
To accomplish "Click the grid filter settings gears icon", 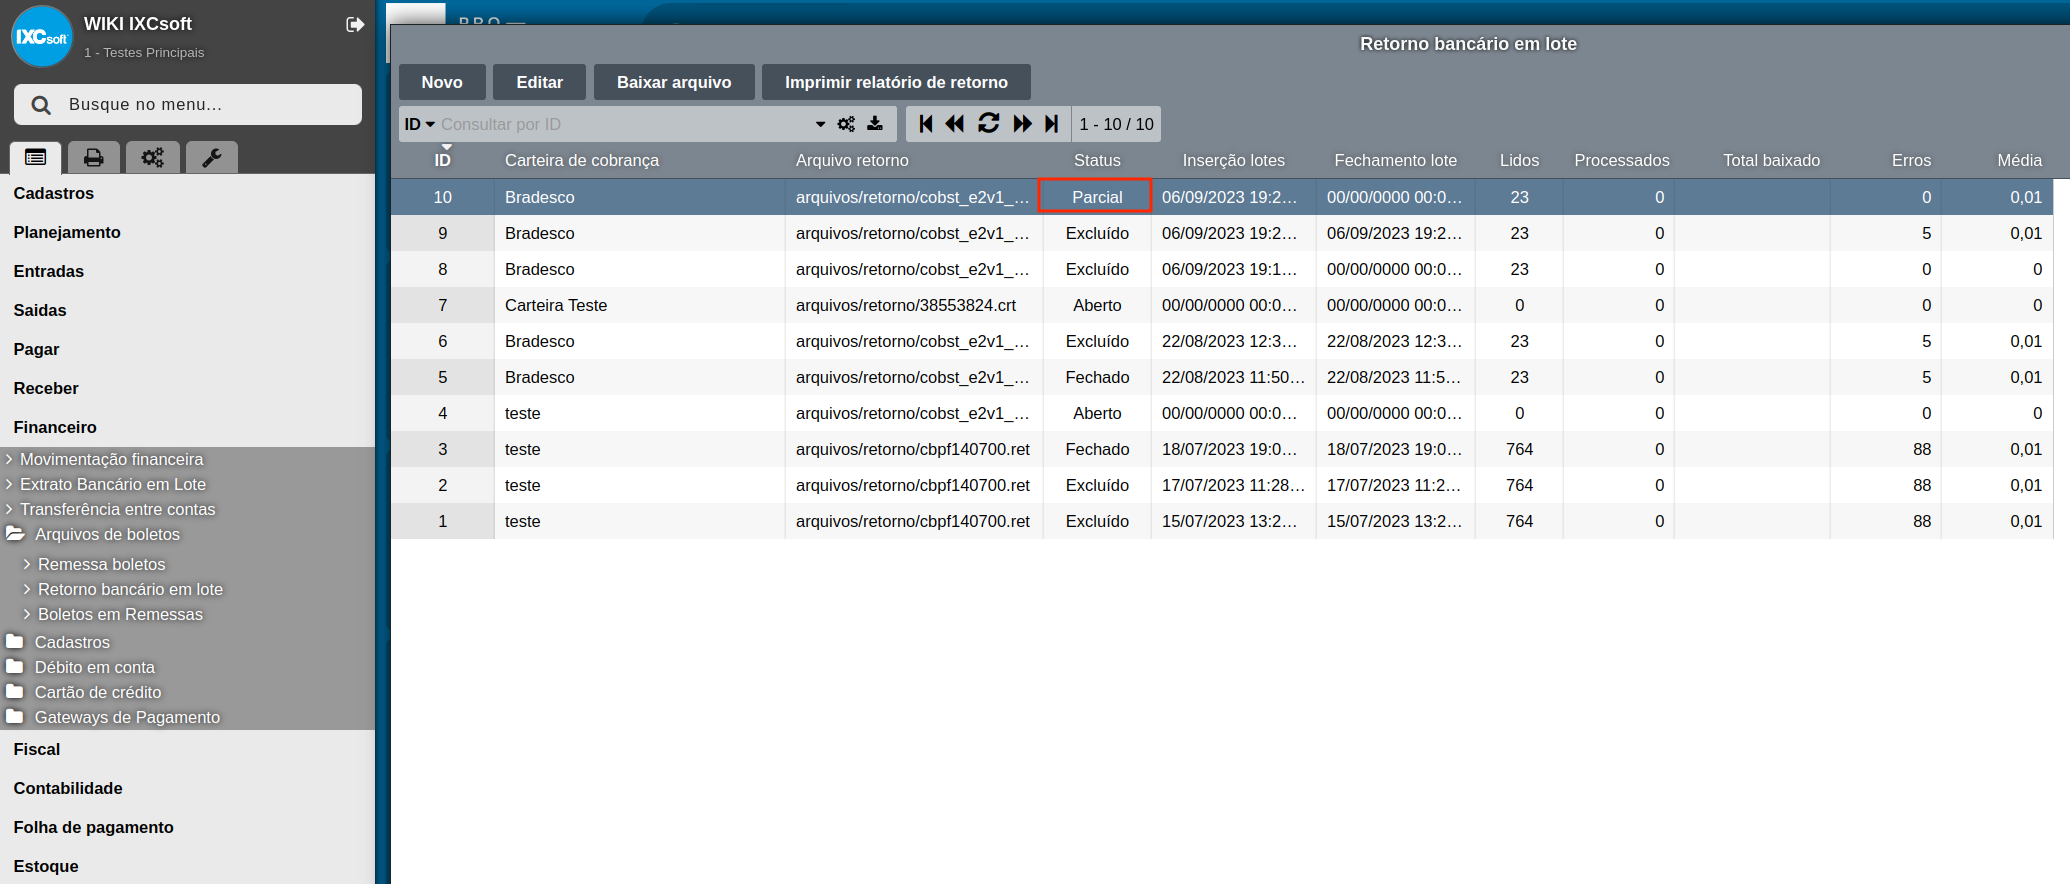I will 846,124.
